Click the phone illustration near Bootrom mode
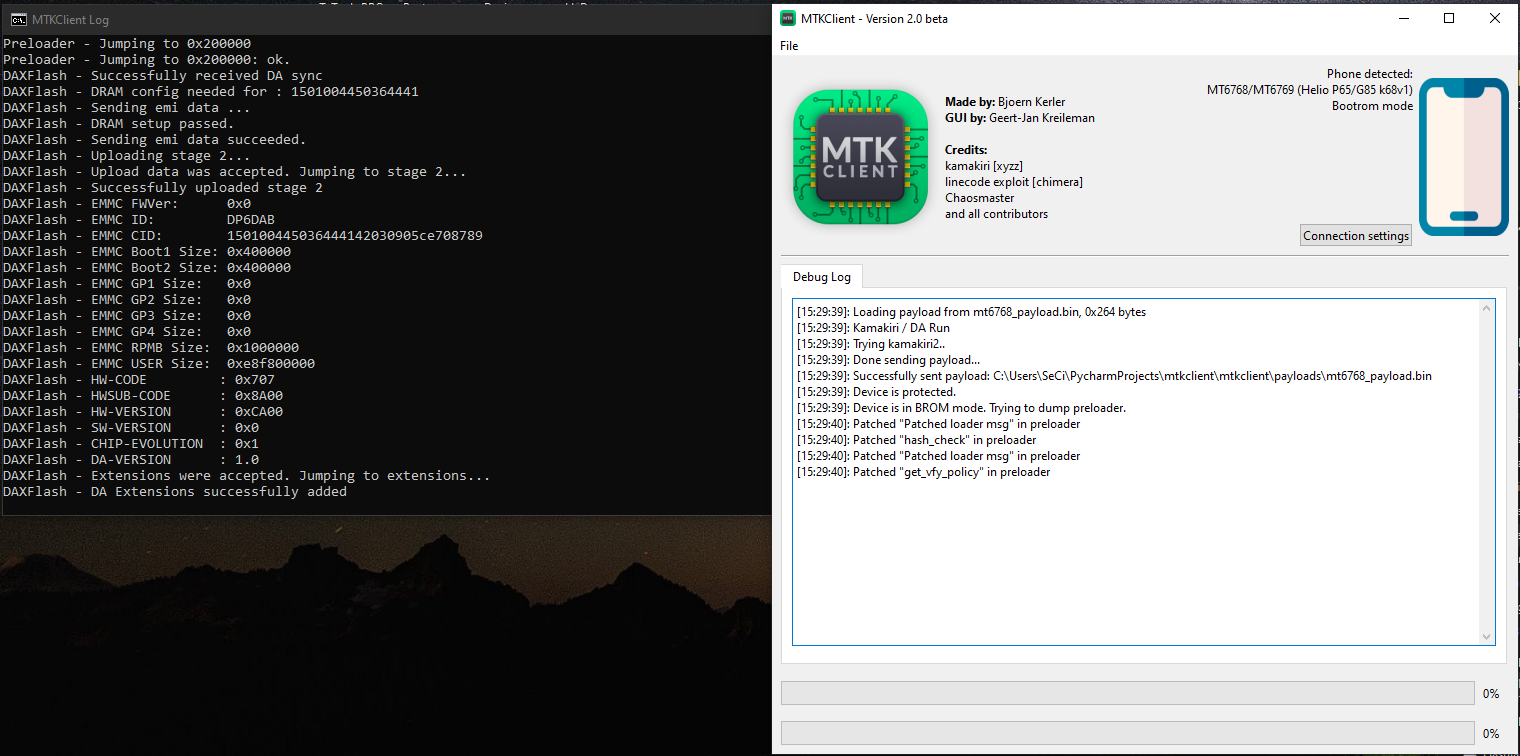Screen dimensions: 1520x756 point(1463,156)
